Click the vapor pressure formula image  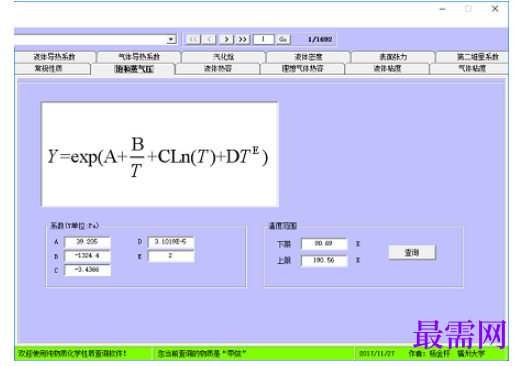[x=160, y=154]
